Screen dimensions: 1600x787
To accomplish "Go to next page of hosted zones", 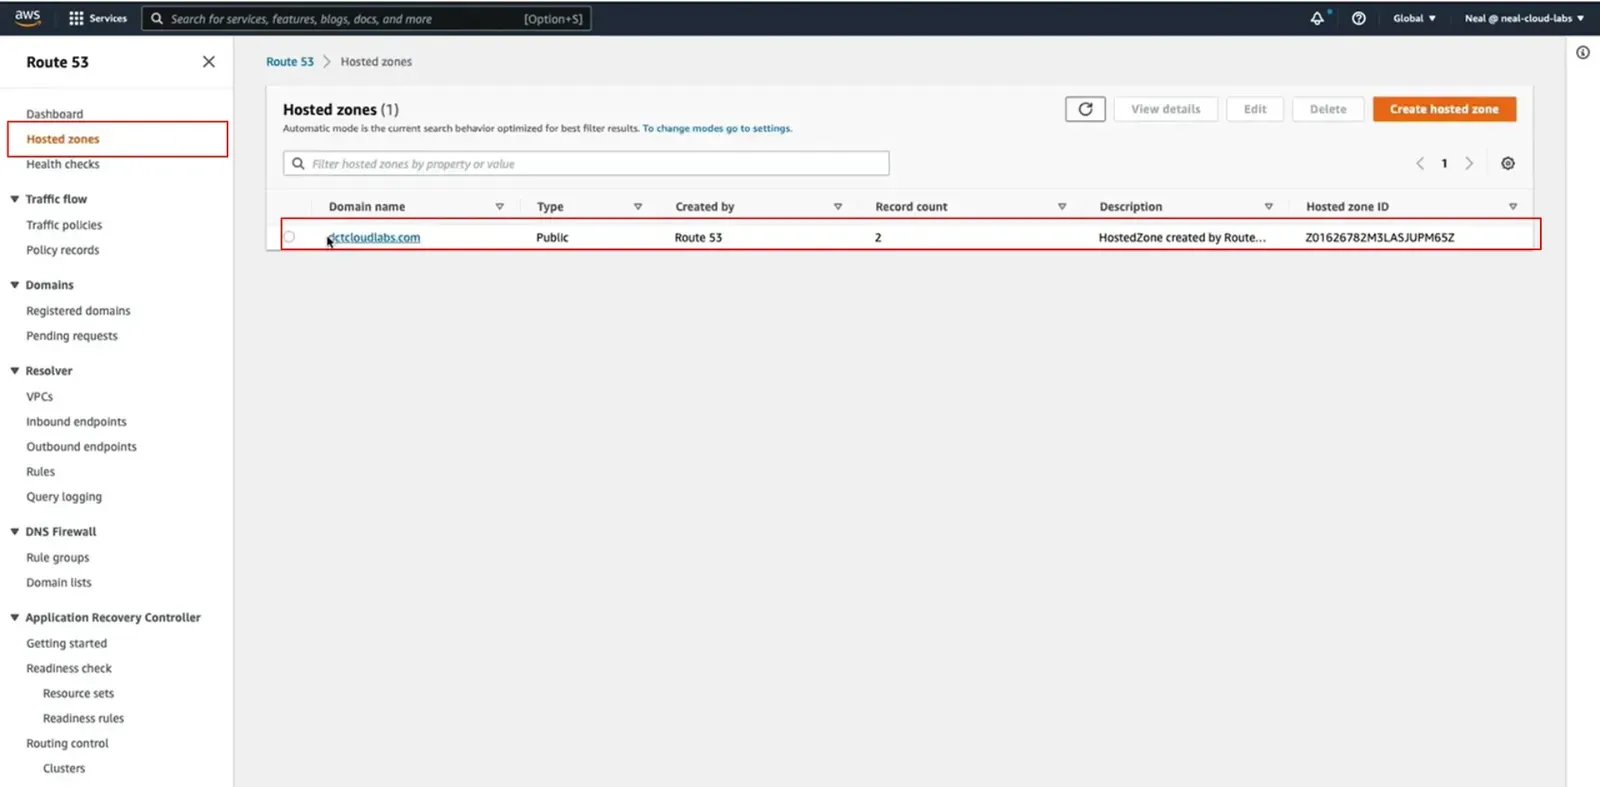I will (1469, 163).
